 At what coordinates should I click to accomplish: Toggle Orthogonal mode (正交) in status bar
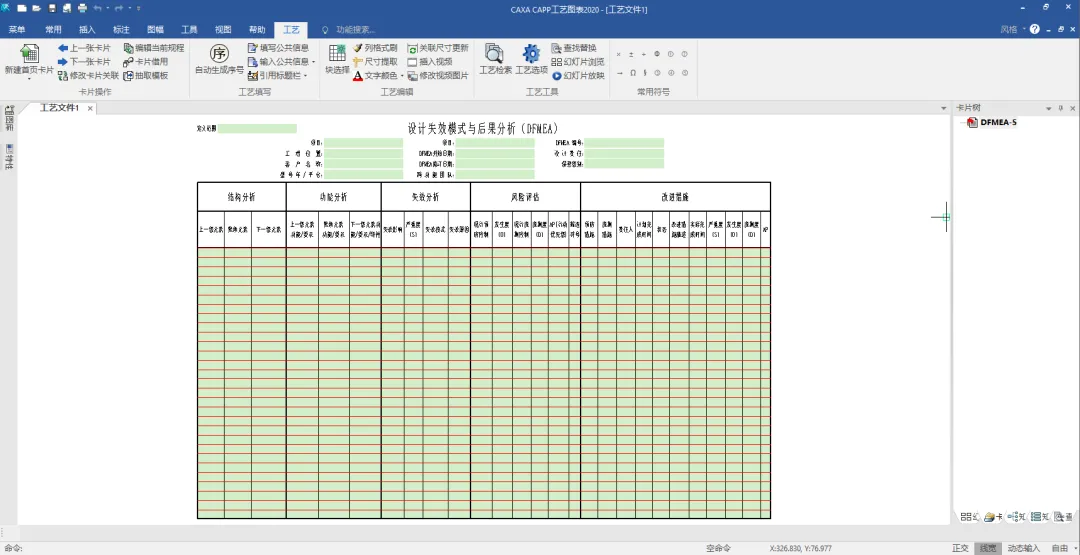point(960,549)
